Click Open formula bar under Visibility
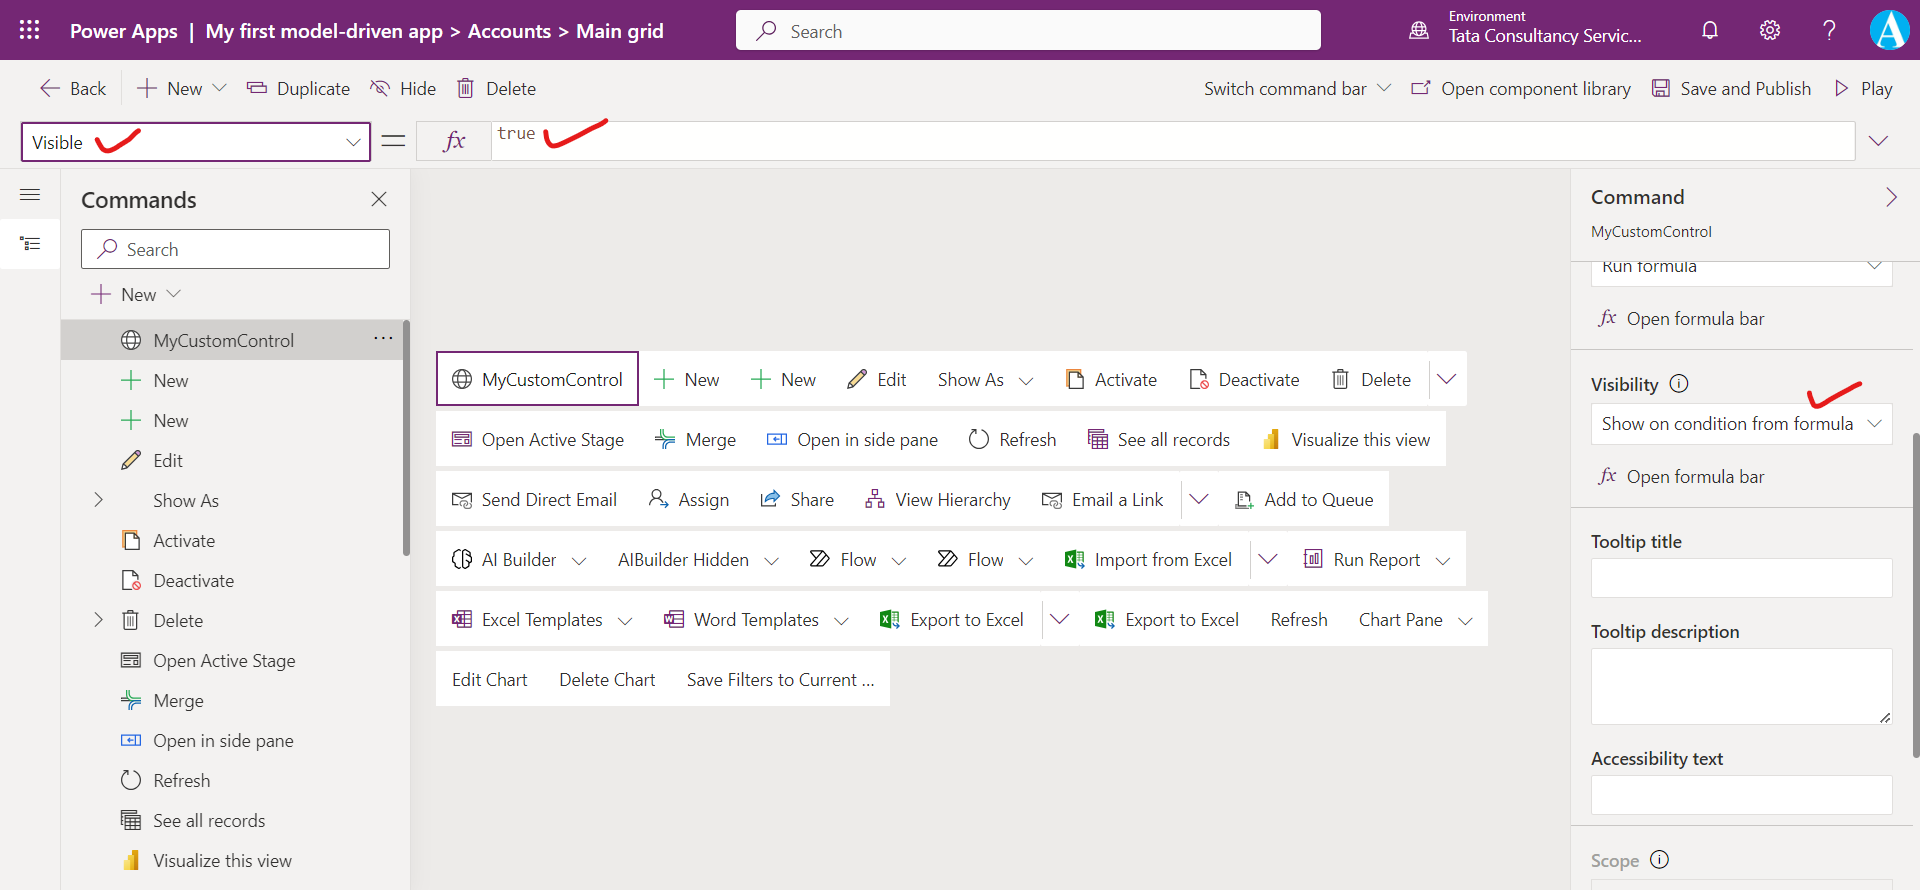This screenshot has width=1920, height=890. coord(1694,477)
